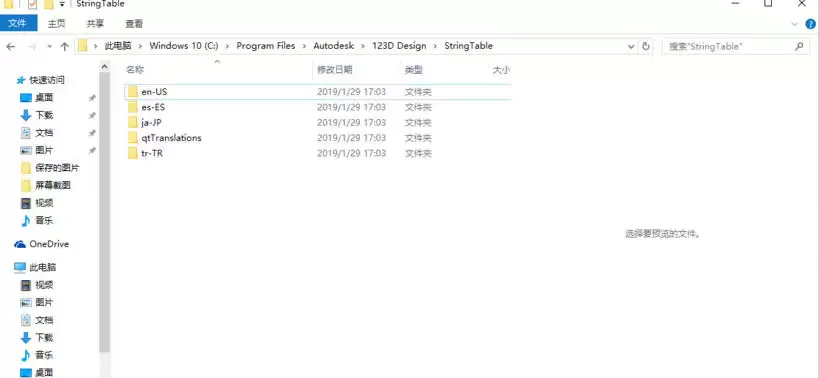Sort by 名称 column header
Image resolution: width=819 pixels, height=378 pixels.
(135, 69)
